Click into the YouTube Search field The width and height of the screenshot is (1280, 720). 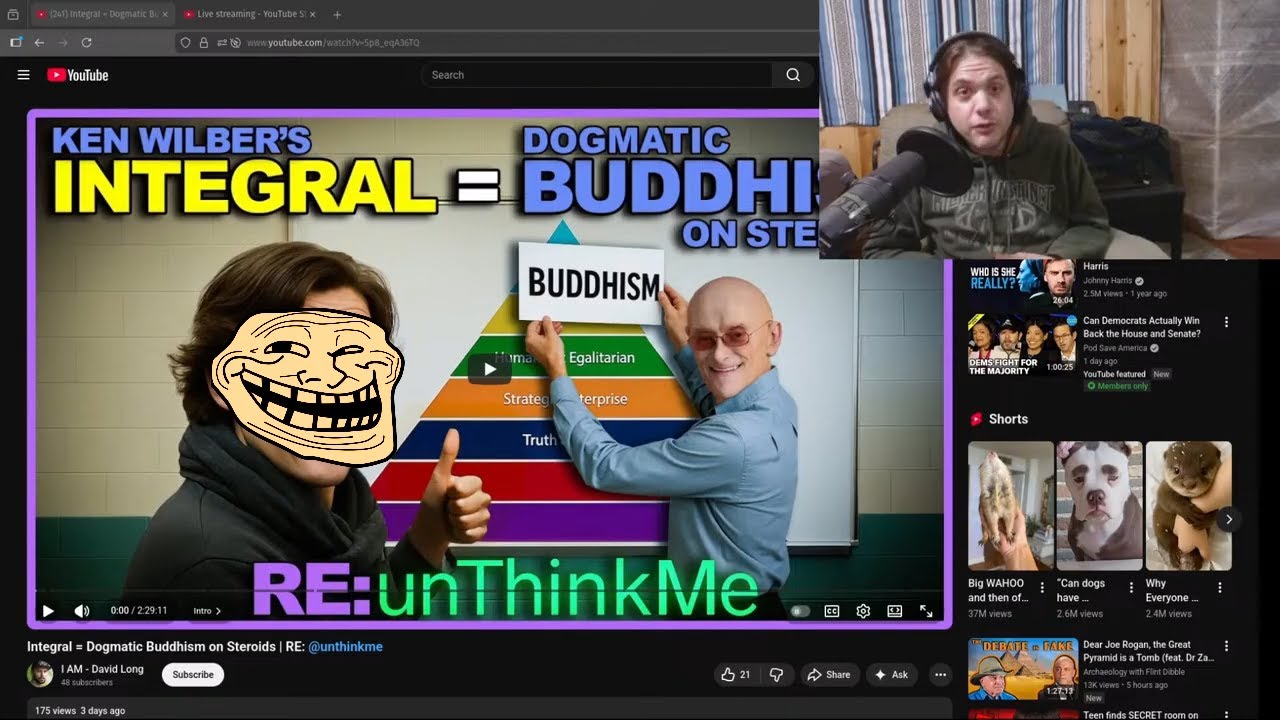(596, 75)
